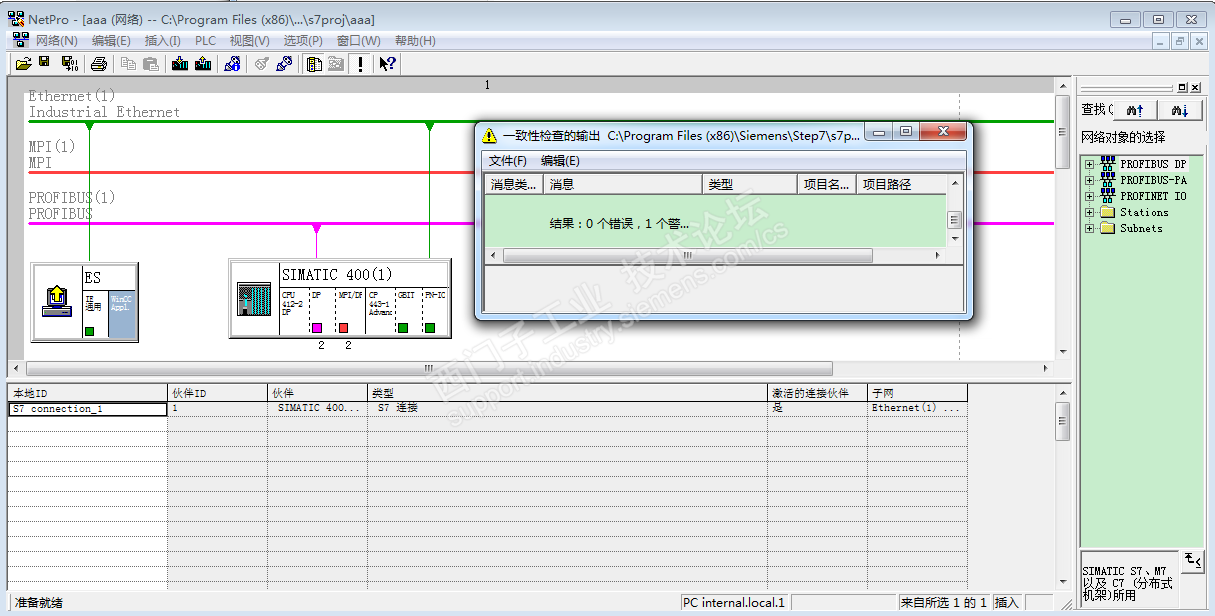The width and height of the screenshot is (1215, 616).
Task: Click the blue connection plug toolbar icon
Action: (x=284, y=64)
